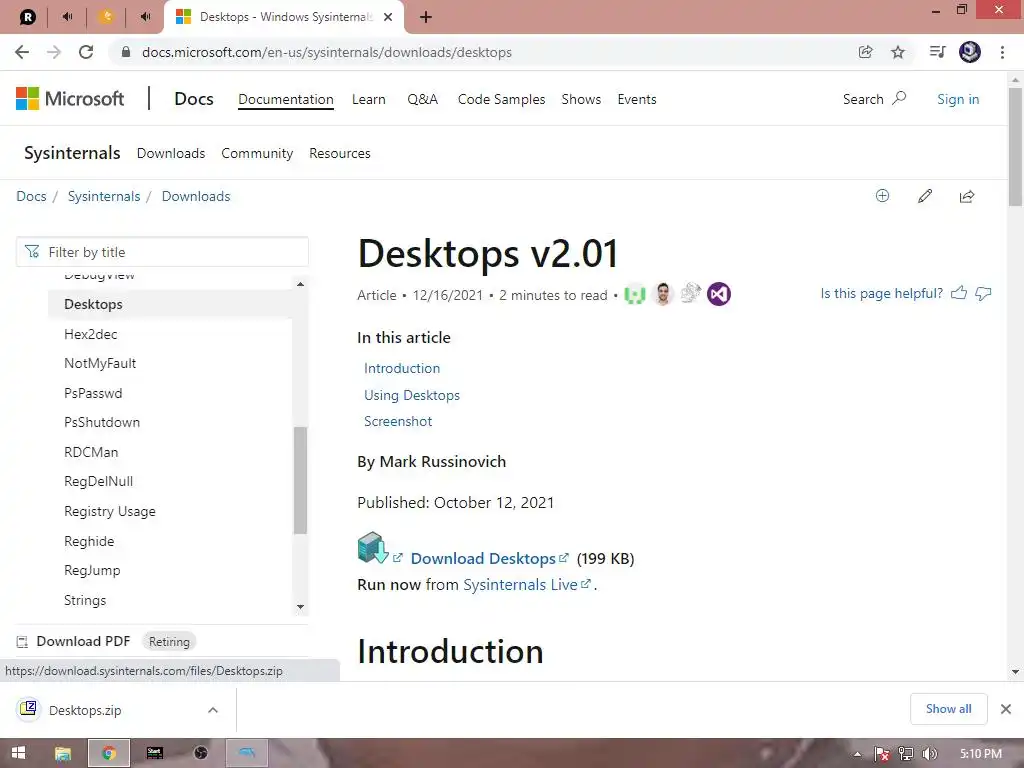The image size is (1024, 768).
Task: Open Code Samples page
Action: coord(502,99)
